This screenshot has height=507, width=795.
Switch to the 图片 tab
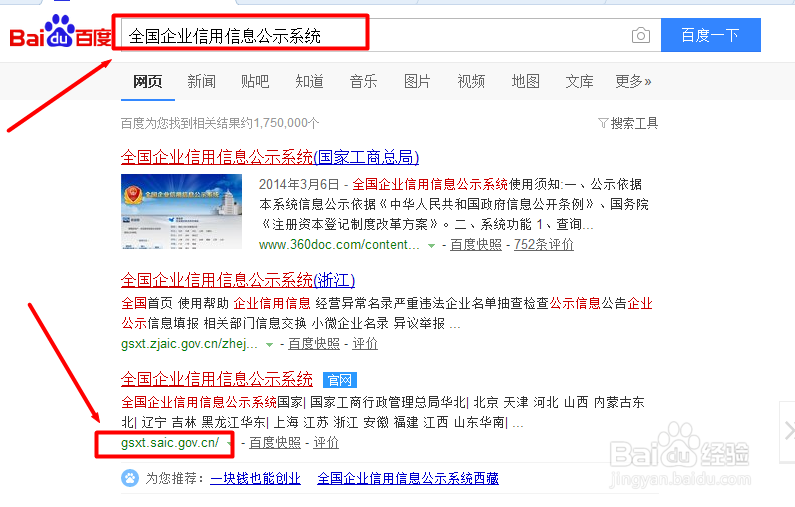click(417, 81)
